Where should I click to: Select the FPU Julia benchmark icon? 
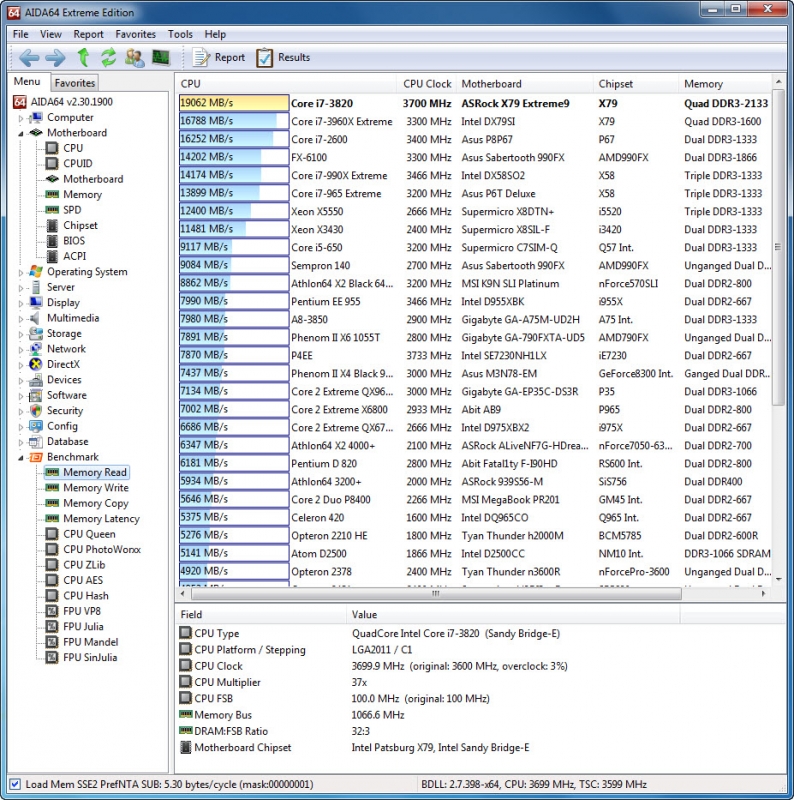click(x=52, y=627)
